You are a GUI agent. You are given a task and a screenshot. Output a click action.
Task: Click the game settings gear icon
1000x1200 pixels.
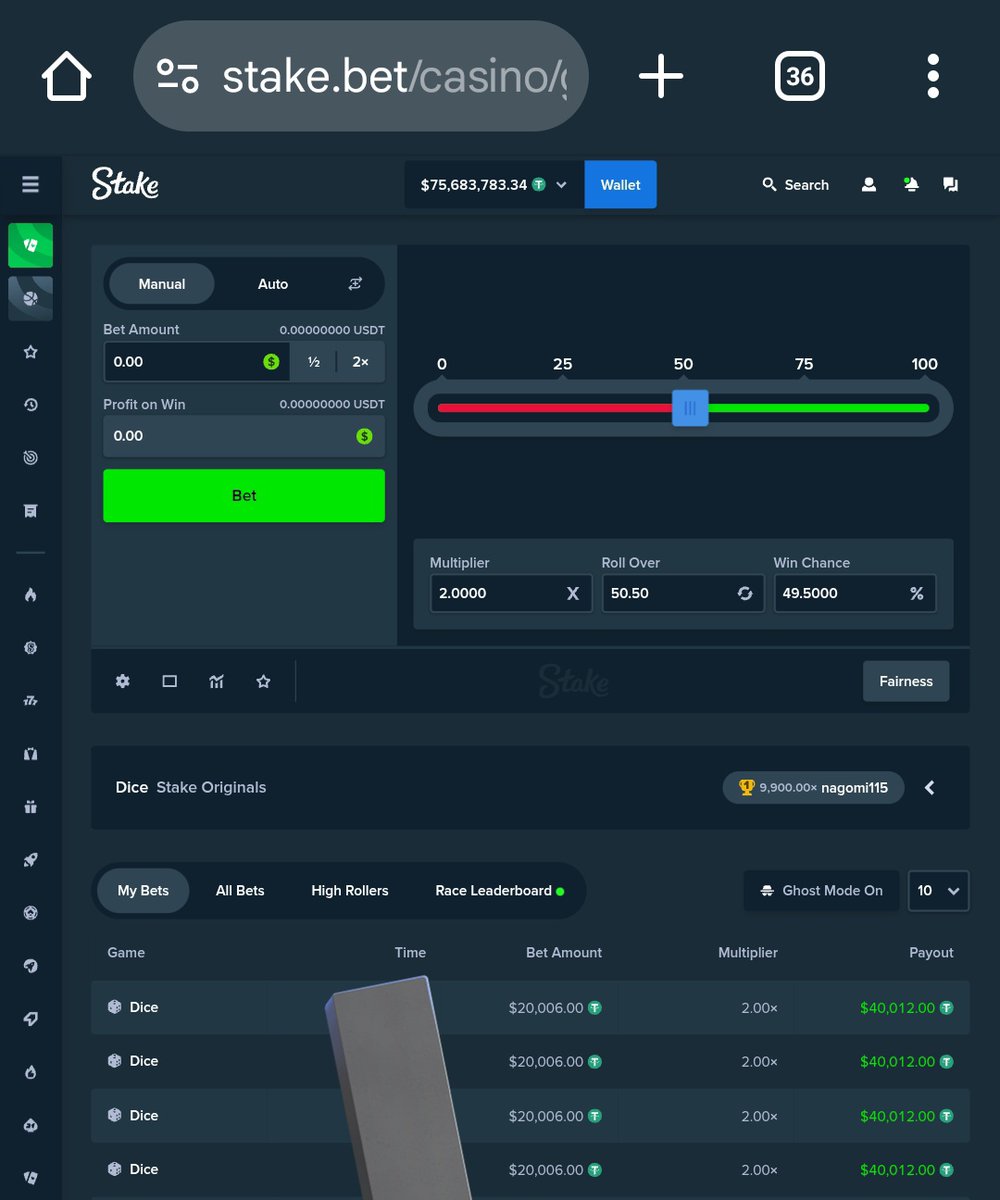122,681
